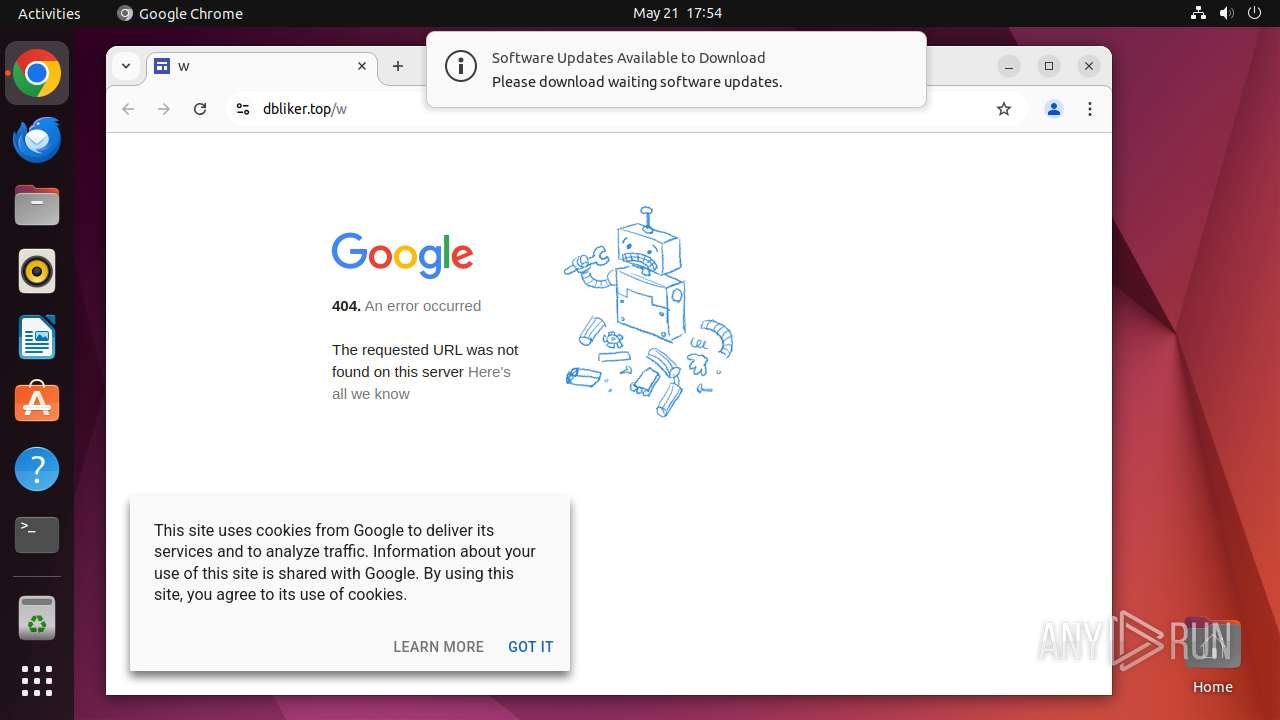Click the Software Updates notification
The height and width of the screenshot is (720, 1280).
pyautogui.click(x=676, y=70)
